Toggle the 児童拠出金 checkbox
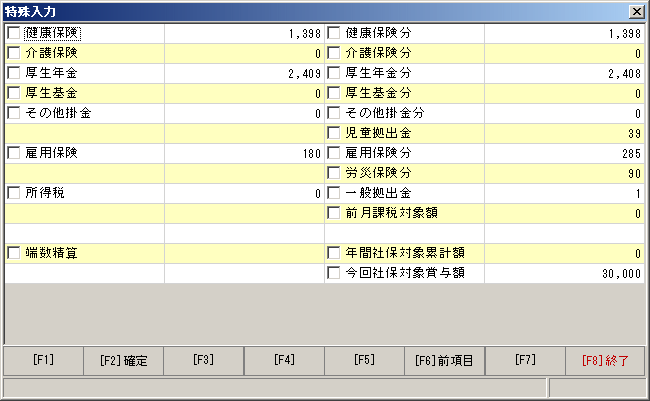This screenshot has height=401, width=650. click(334, 133)
